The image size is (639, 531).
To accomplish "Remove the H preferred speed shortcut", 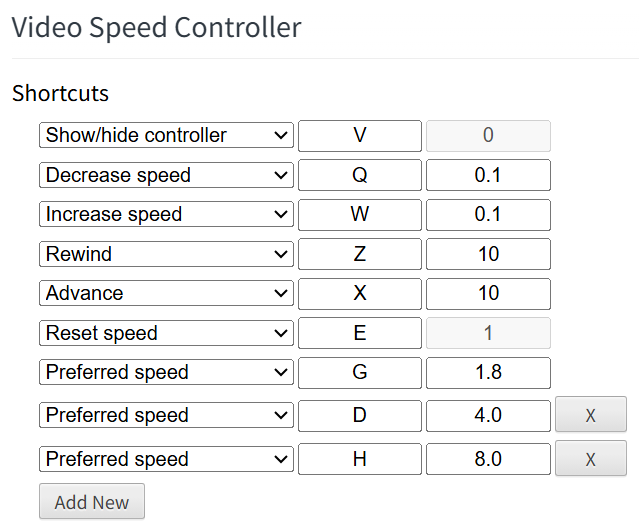I will tap(591, 458).
